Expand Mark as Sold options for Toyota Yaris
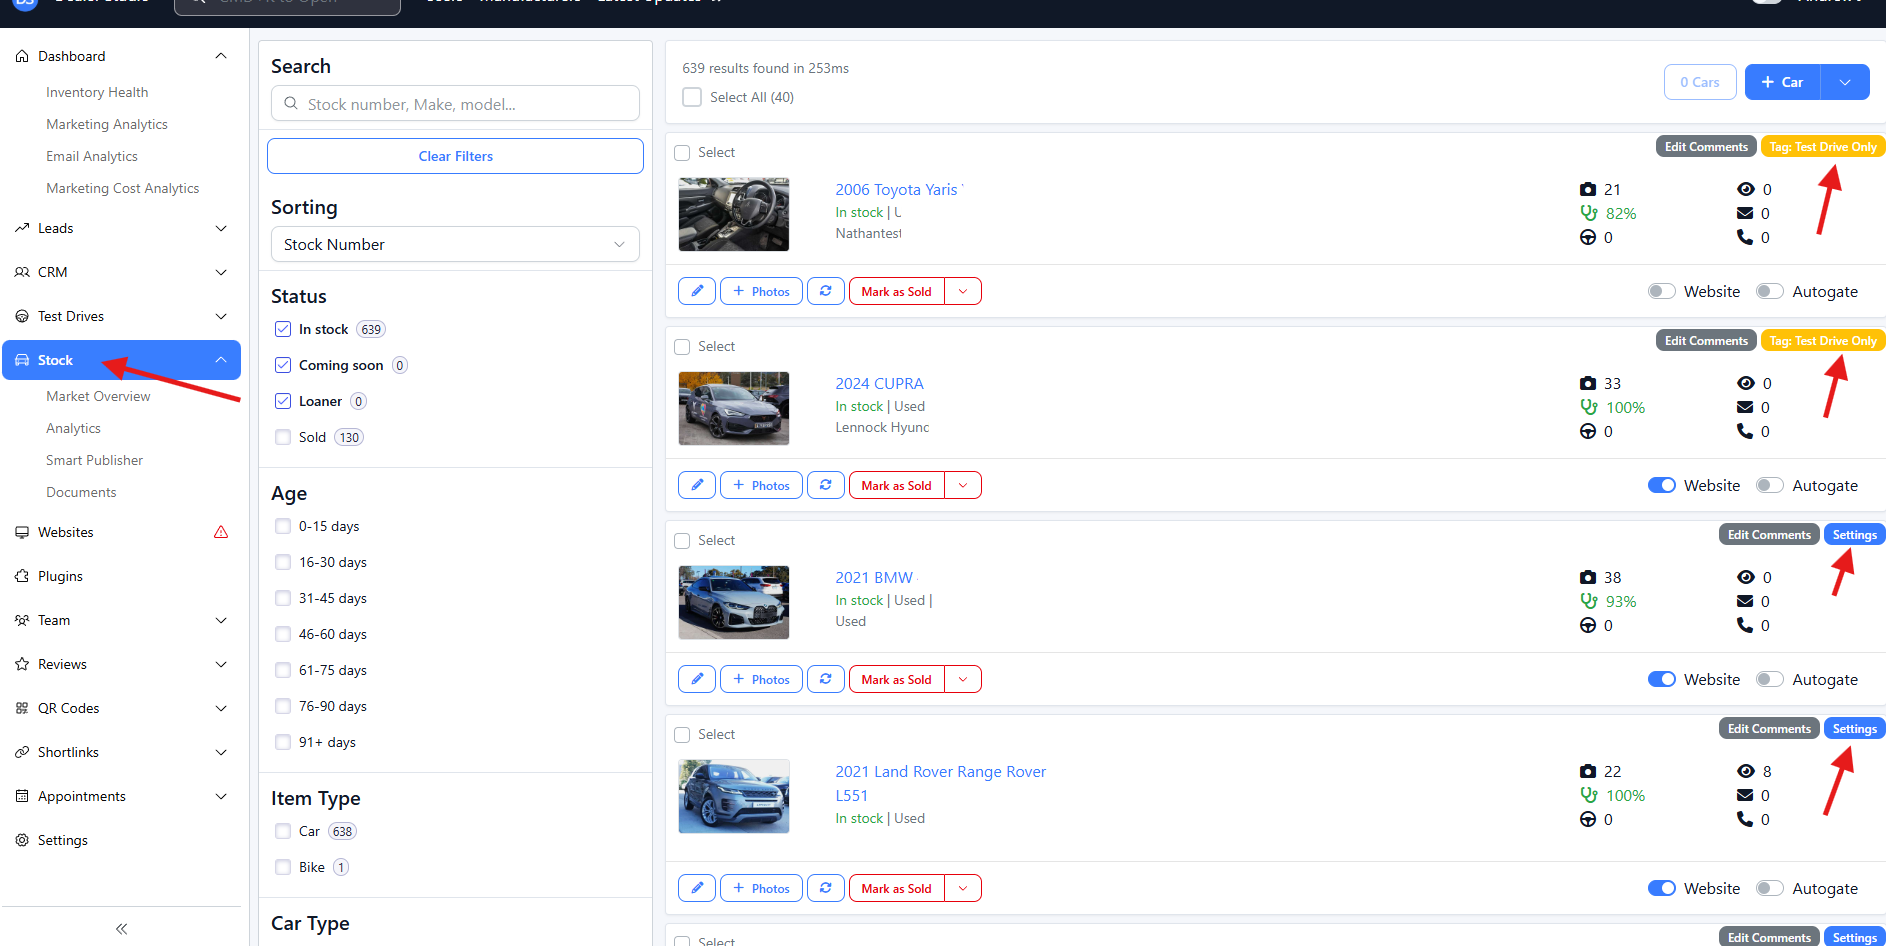Screen dimensions: 1886x946 click(x=963, y=291)
